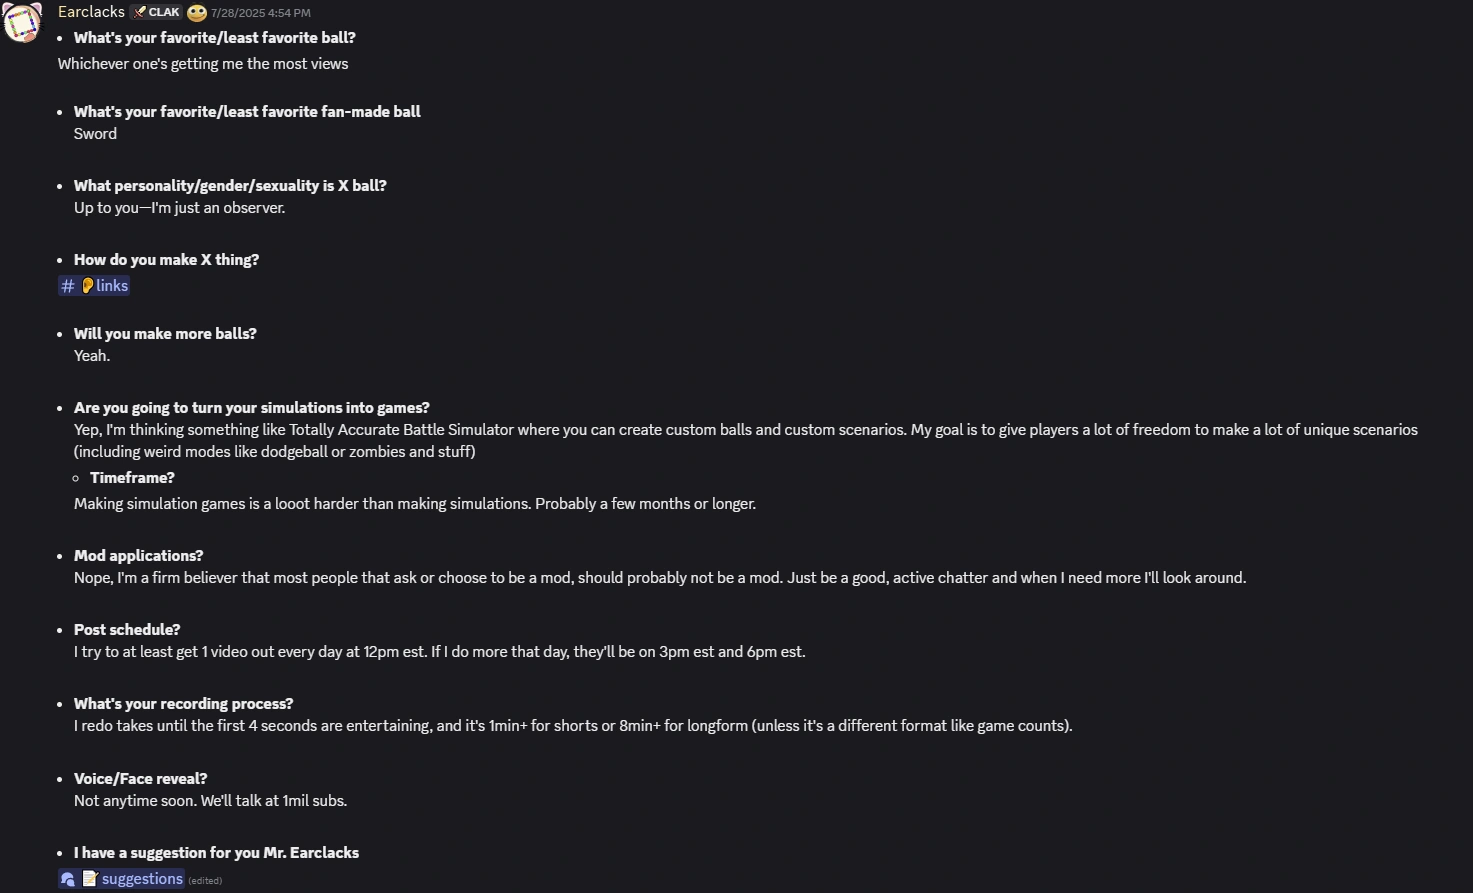Click the (edited) label at message end

point(205,881)
